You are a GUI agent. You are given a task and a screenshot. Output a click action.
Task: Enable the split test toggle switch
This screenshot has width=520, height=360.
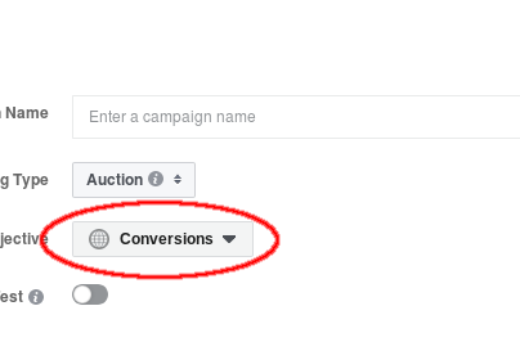pyautogui.click(x=90, y=295)
